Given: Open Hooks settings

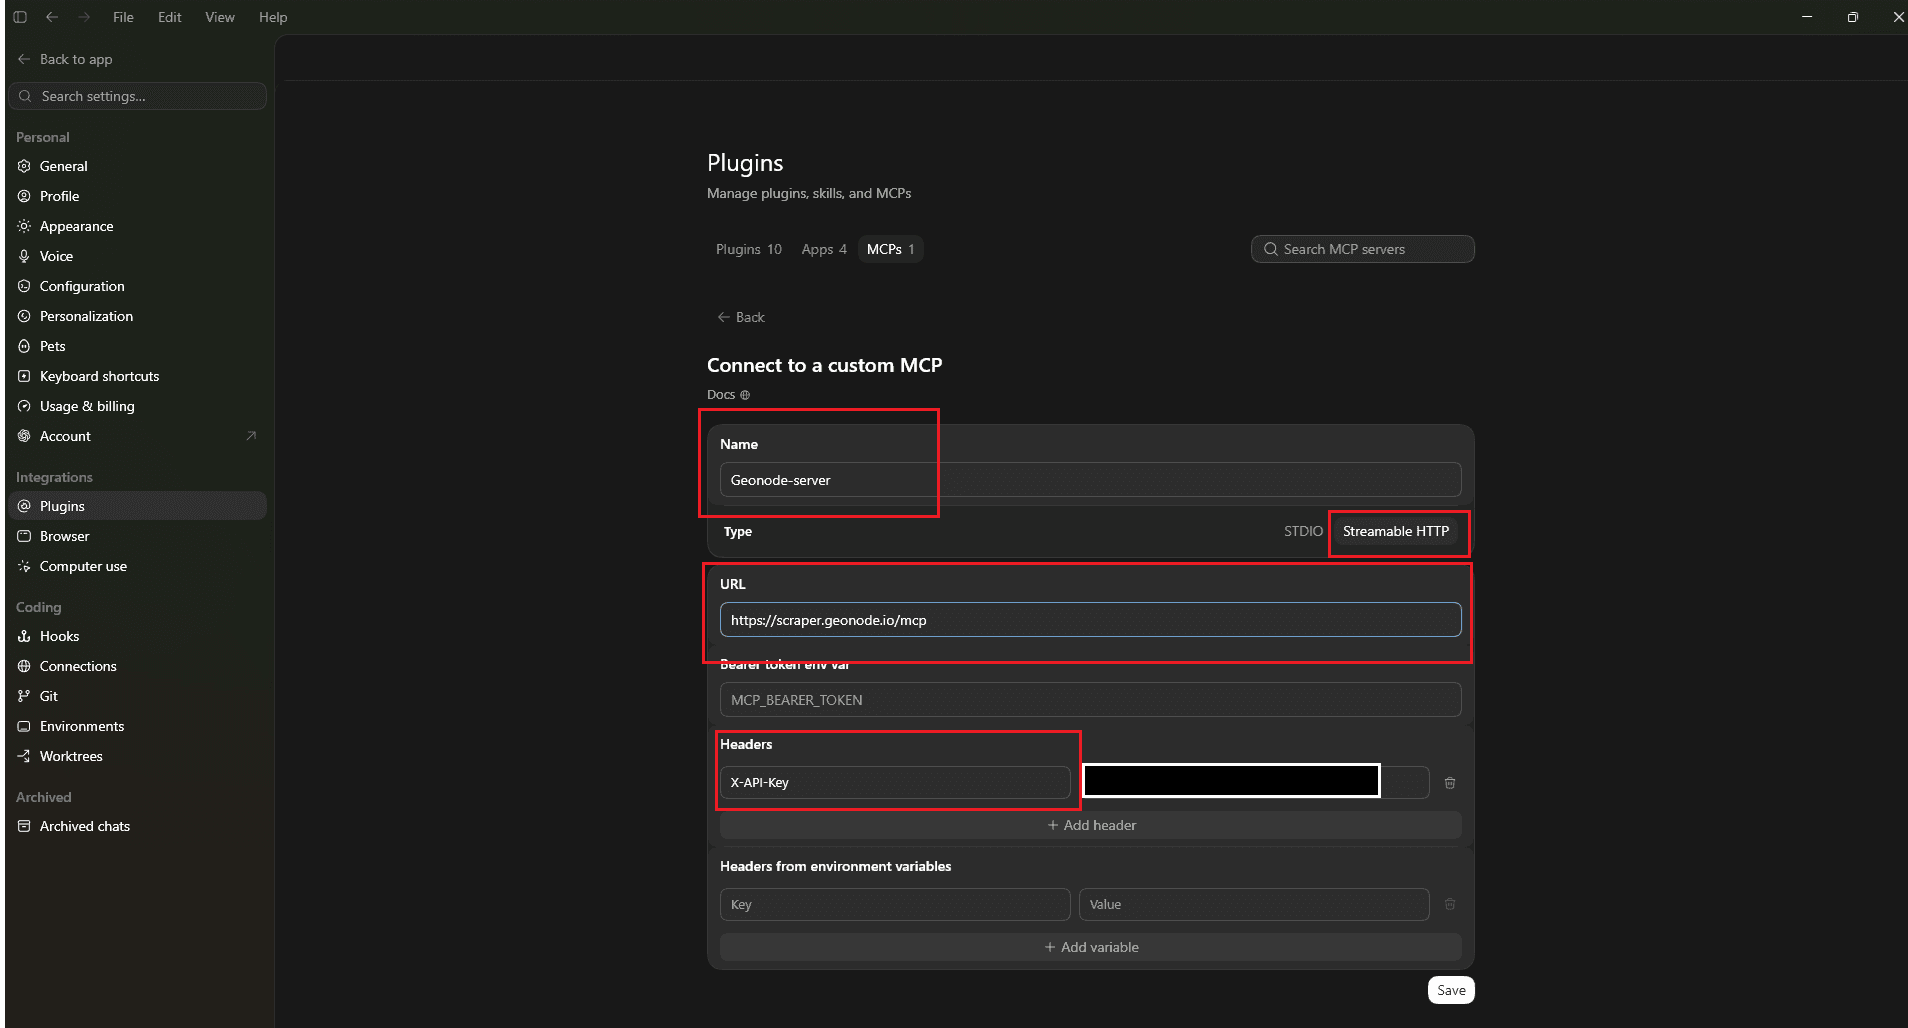Looking at the screenshot, I should click(138, 636).
